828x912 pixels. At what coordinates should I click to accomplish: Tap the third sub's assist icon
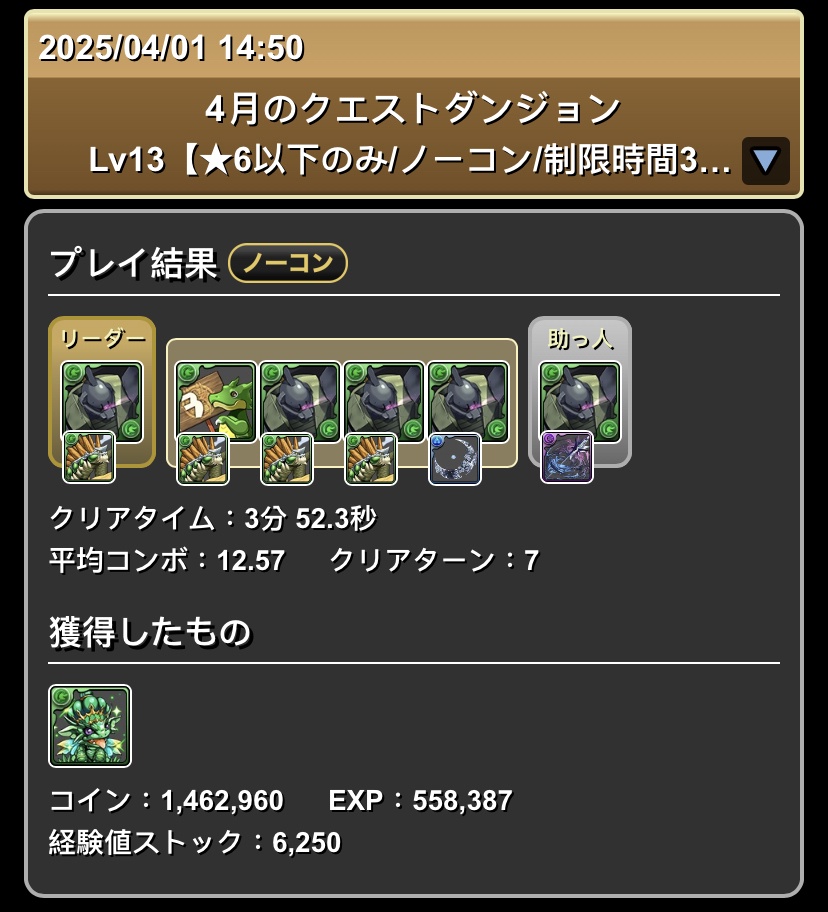(371, 458)
